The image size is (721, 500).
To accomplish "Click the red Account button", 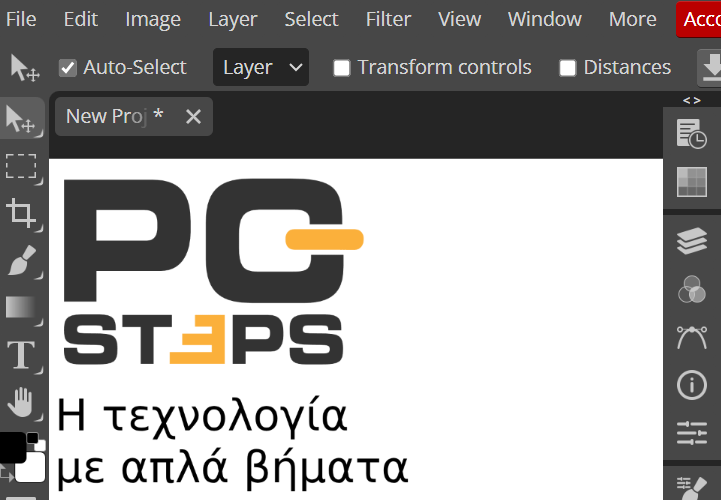I will coord(700,19).
